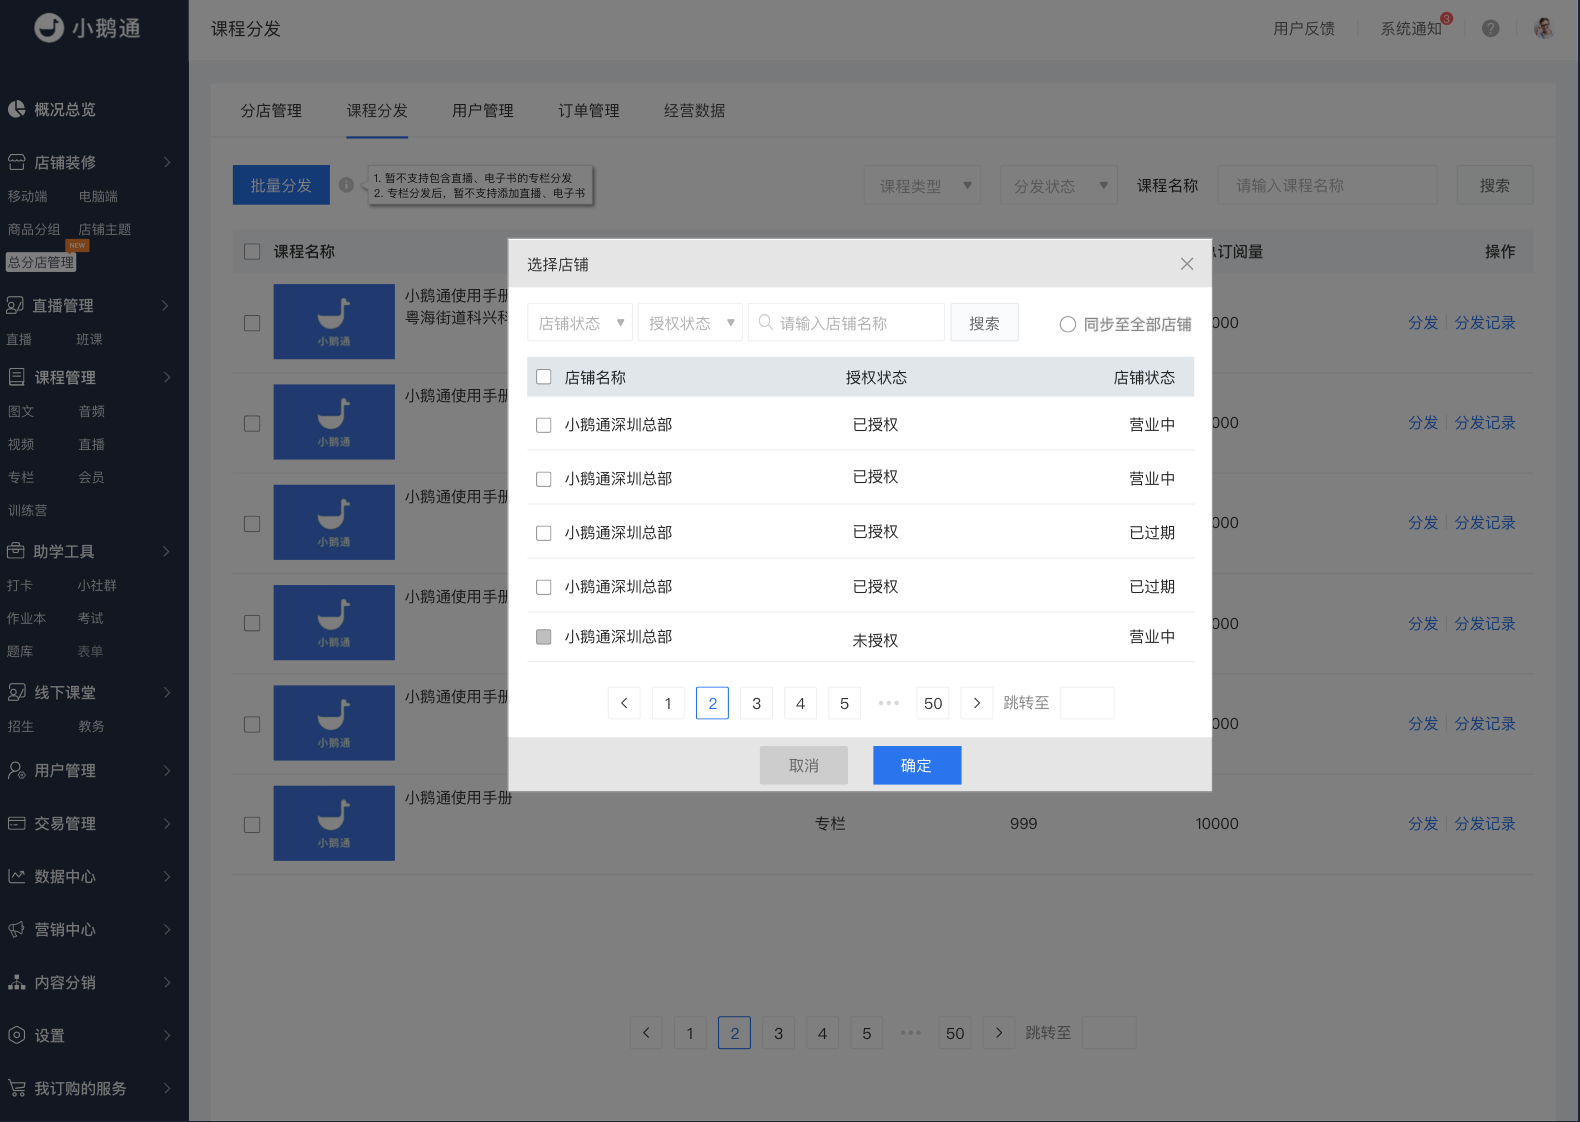
Task: Go to the previous page in the dialog pagination
Action: click(624, 703)
